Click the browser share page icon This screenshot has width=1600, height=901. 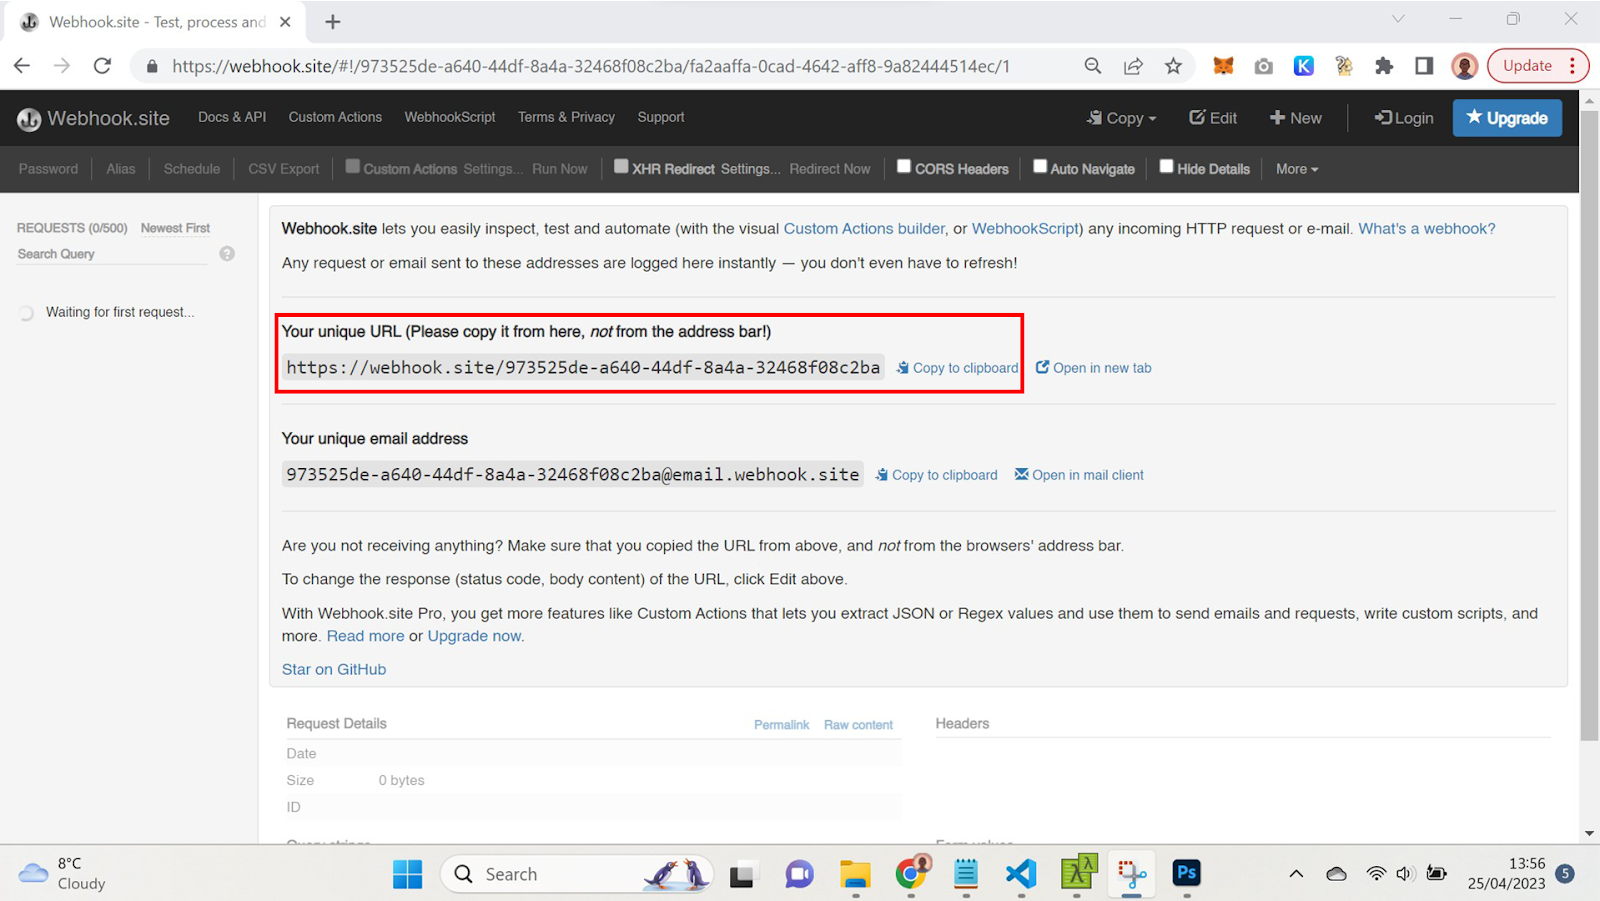[x=1133, y=66]
